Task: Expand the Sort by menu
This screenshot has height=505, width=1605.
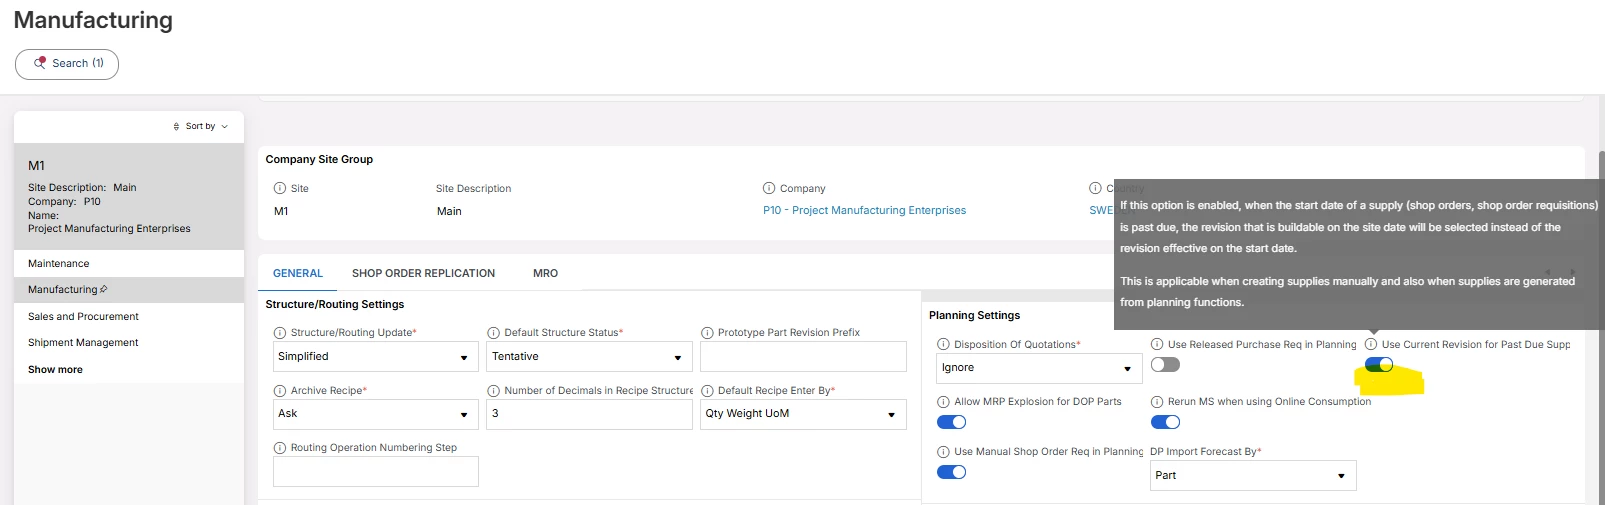Action: point(201,127)
